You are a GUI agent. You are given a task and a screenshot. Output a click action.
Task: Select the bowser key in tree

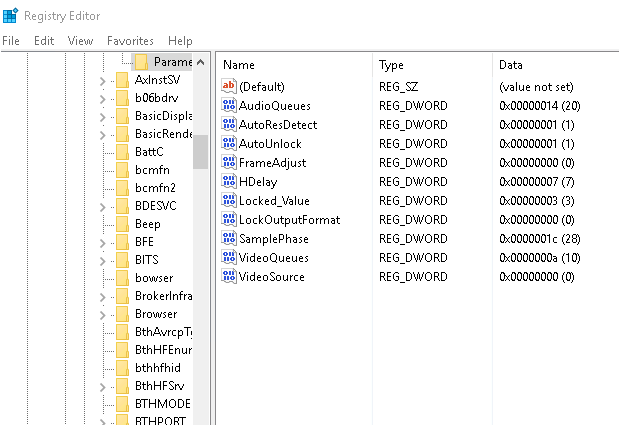click(x=153, y=278)
